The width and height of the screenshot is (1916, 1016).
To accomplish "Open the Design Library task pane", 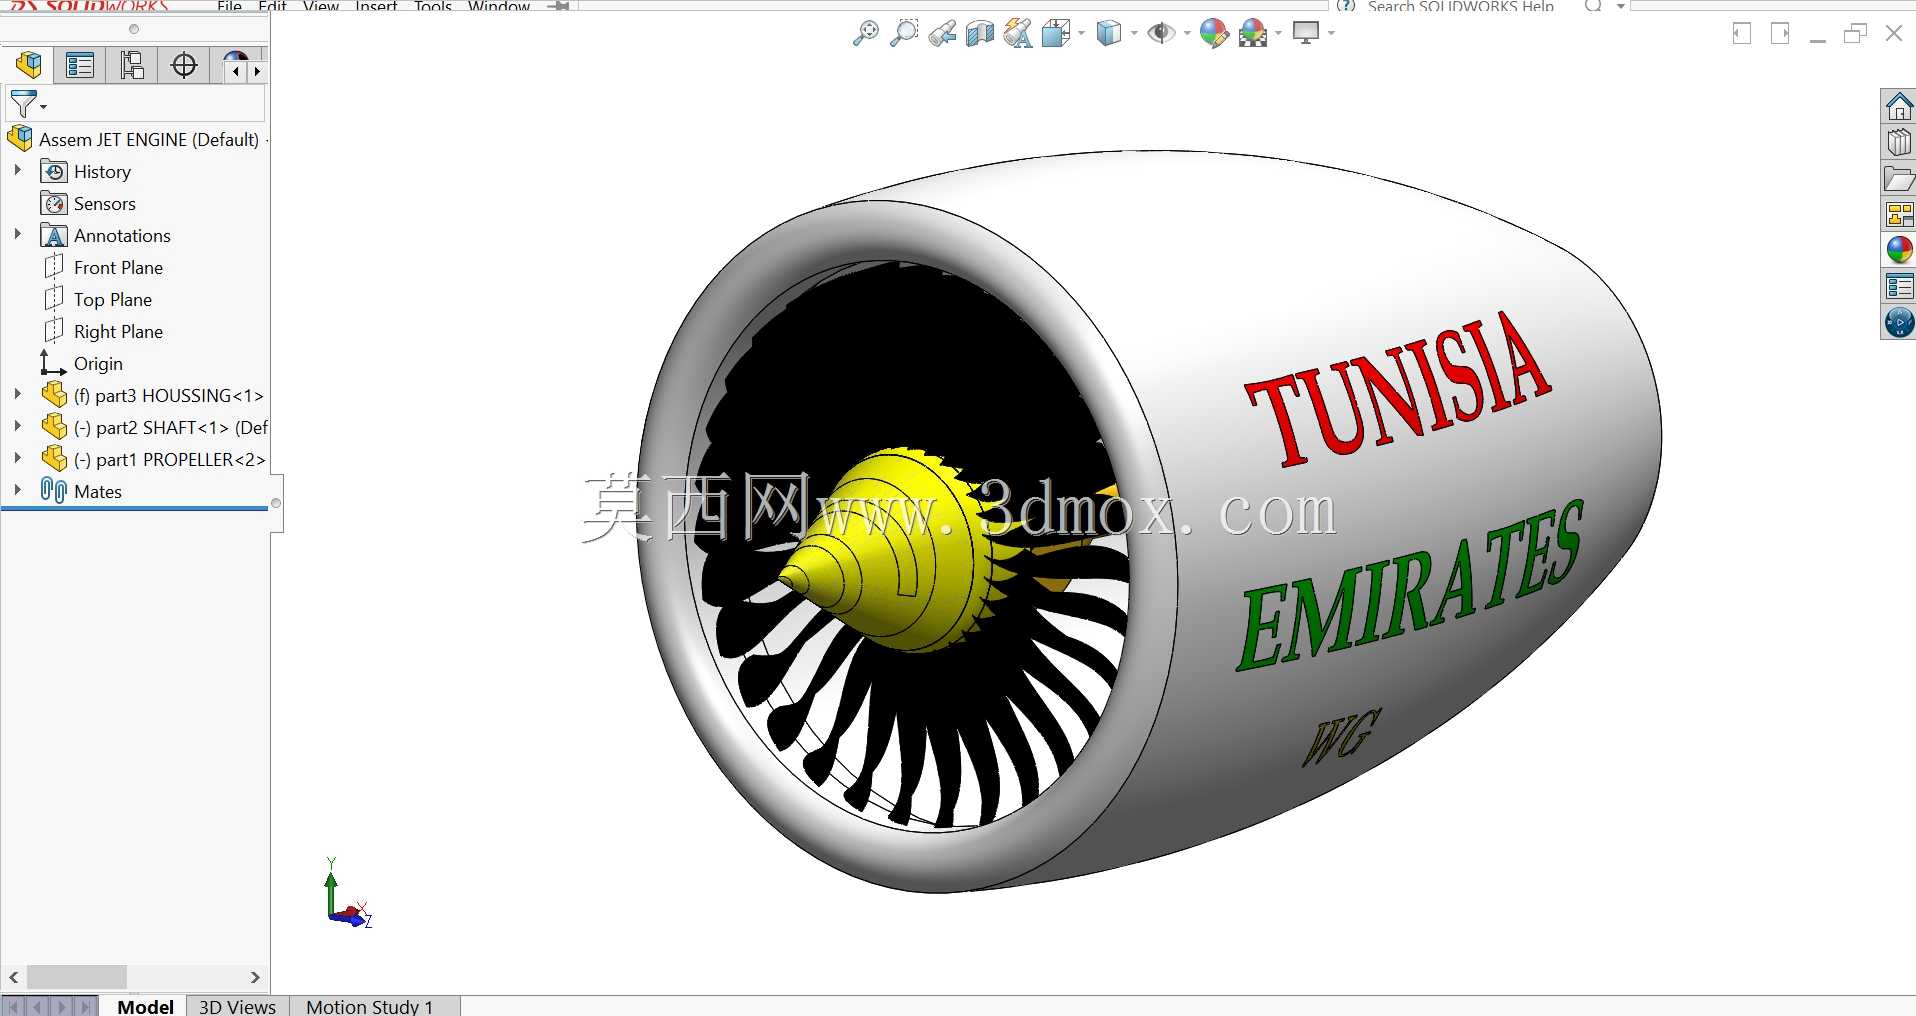I will pos(1899,142).
